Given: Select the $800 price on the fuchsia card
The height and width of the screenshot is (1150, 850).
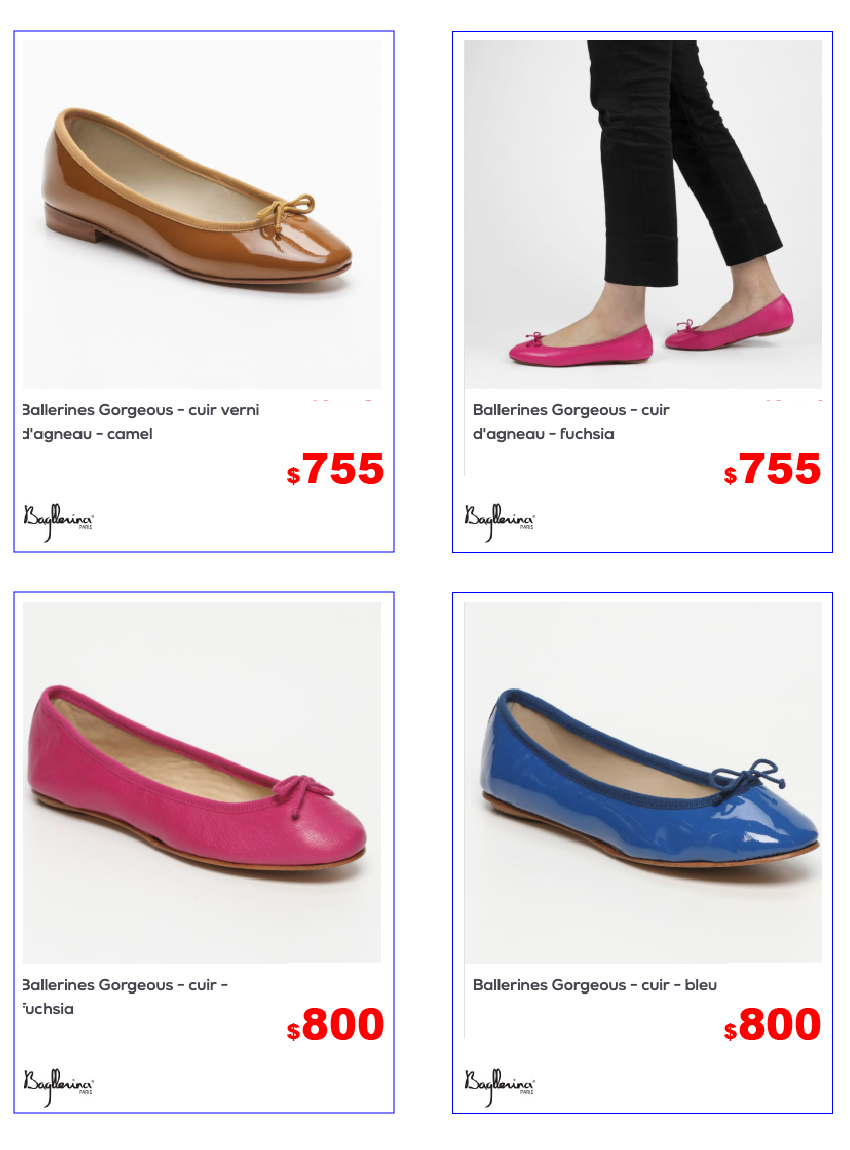Looking at the screenshot, I should 335,1024.
